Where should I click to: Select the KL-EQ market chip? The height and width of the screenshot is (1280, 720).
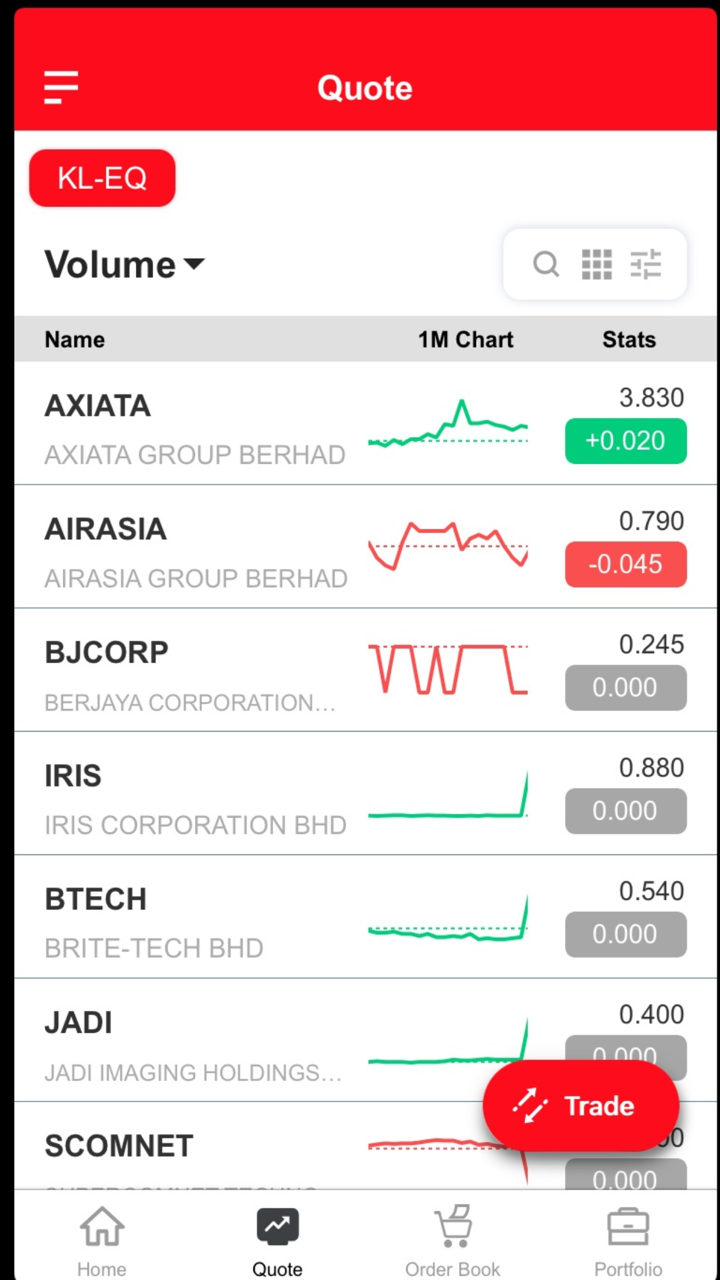[x=102, y=179]
